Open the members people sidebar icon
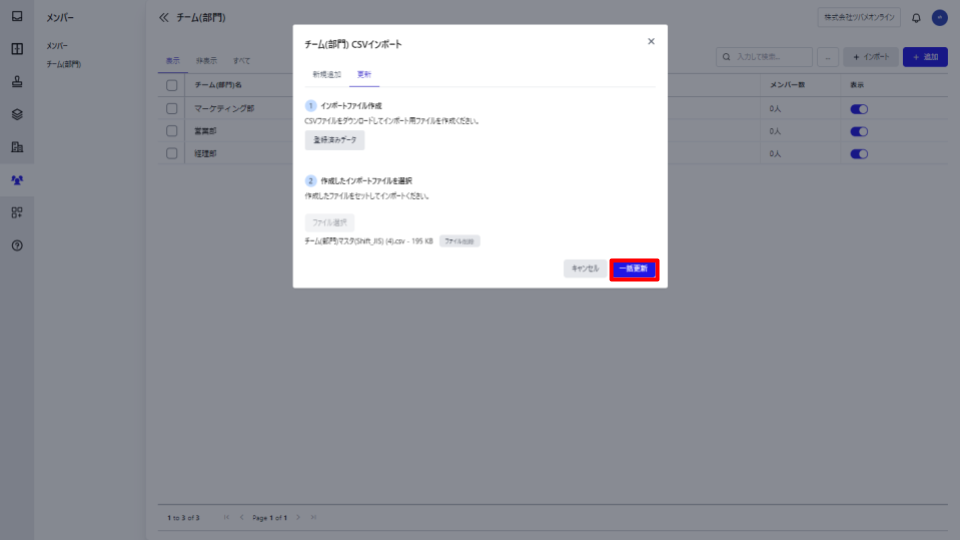Screen dimensions: 960x540 (17, 180)
